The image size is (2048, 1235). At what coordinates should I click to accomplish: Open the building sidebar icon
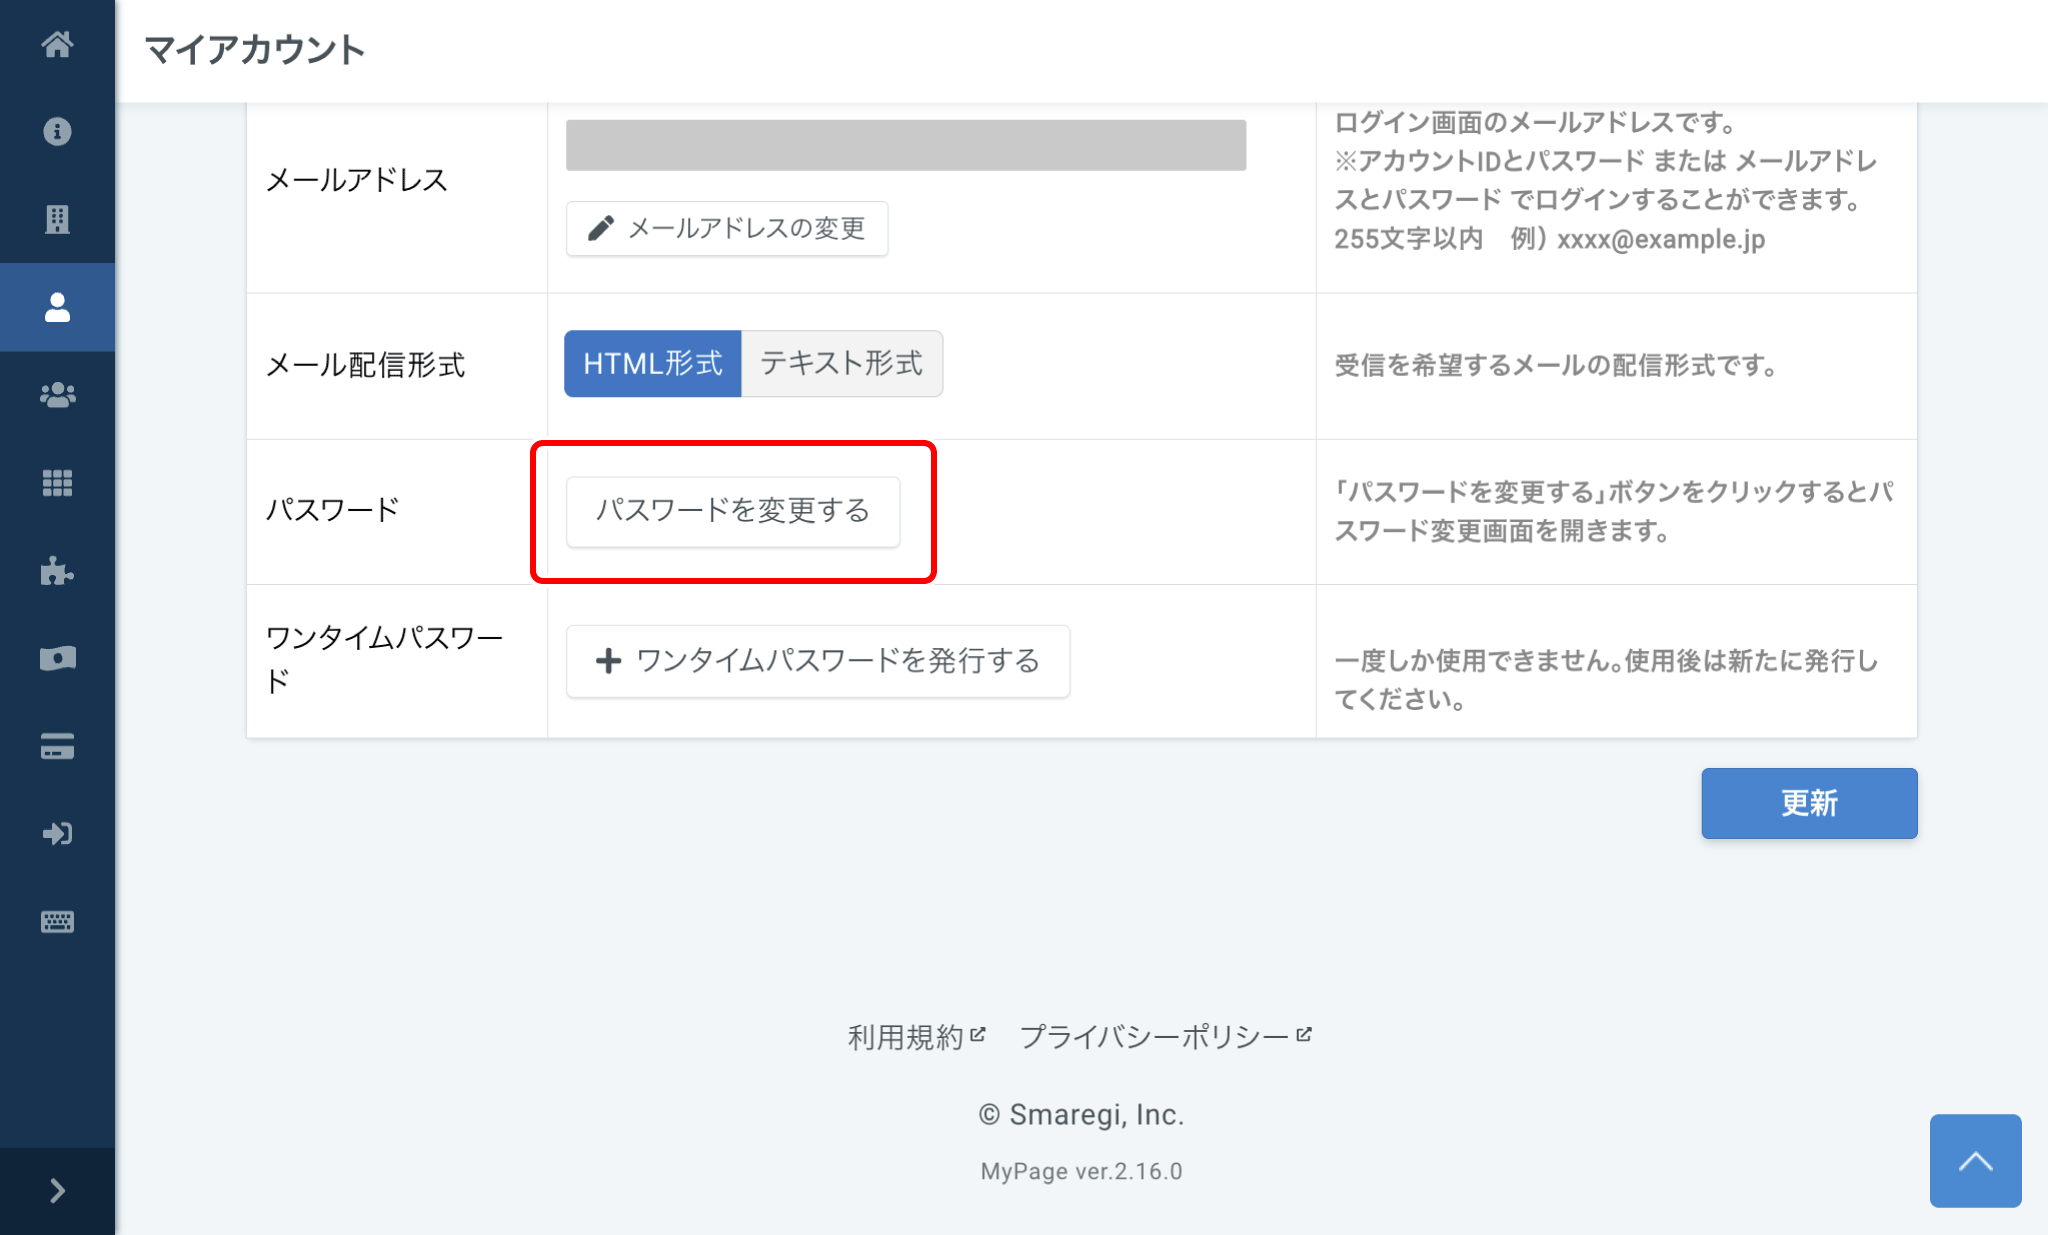coord(57,219)
